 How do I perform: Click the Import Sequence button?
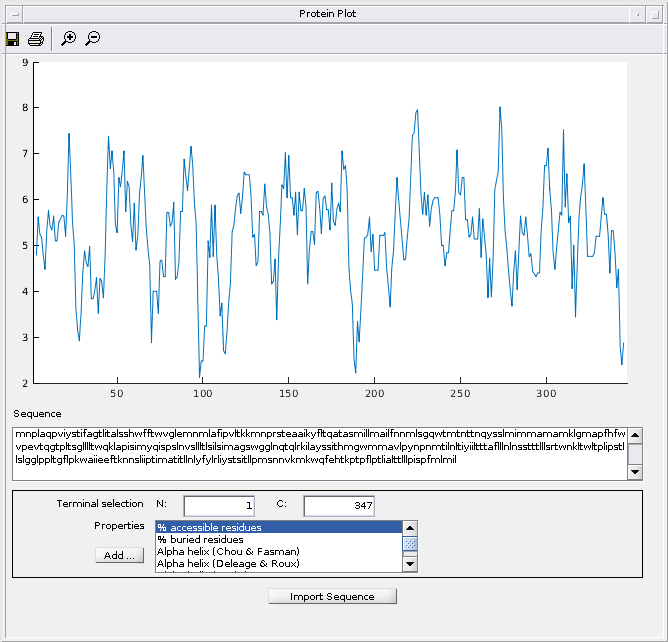[332, 597]
